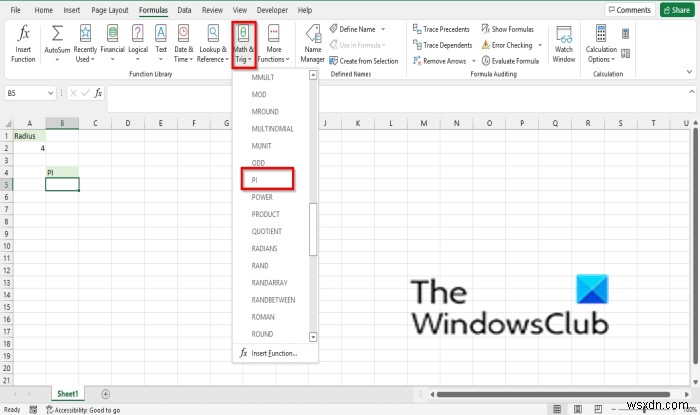This screenshot has height=415, width=700.
Task: Select RANDBETWEEN from the list
Action: [271, 300]
